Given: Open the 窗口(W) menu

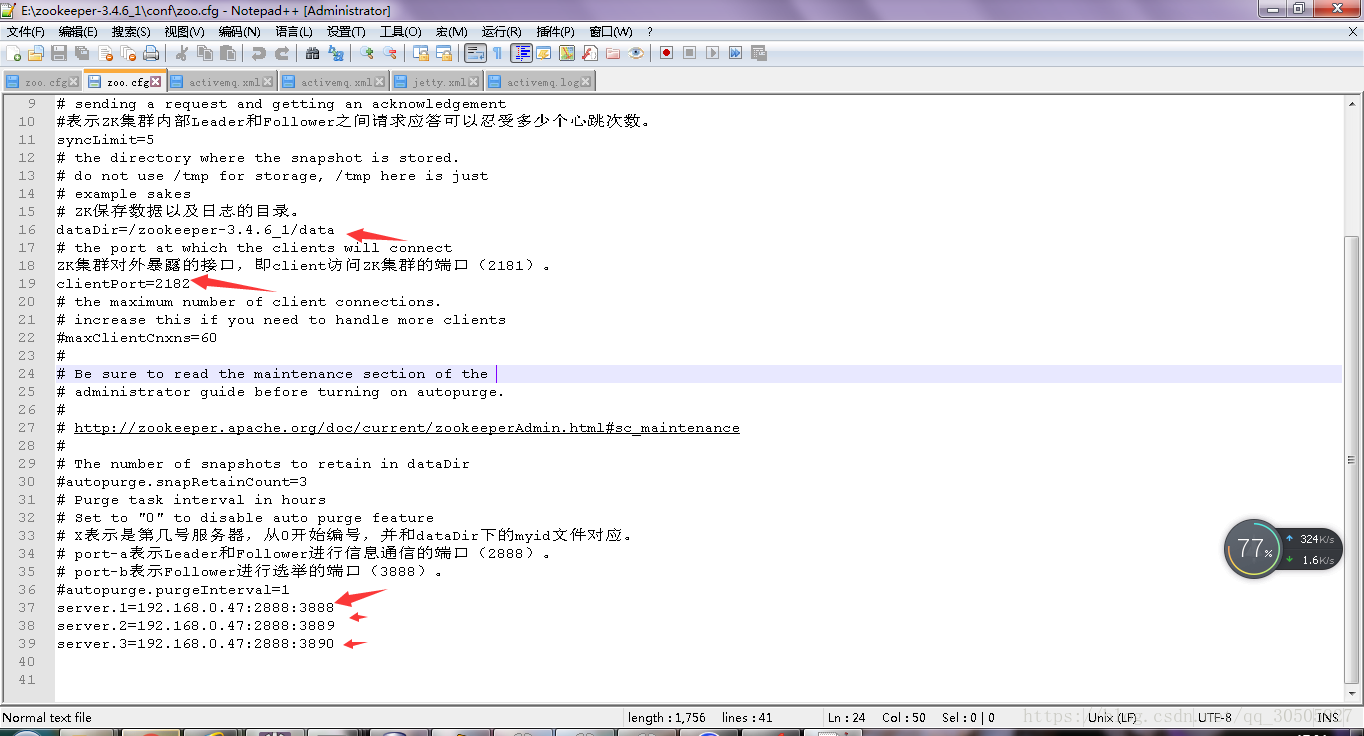Looking at the screenshot, I should click(x=610, y=32).
